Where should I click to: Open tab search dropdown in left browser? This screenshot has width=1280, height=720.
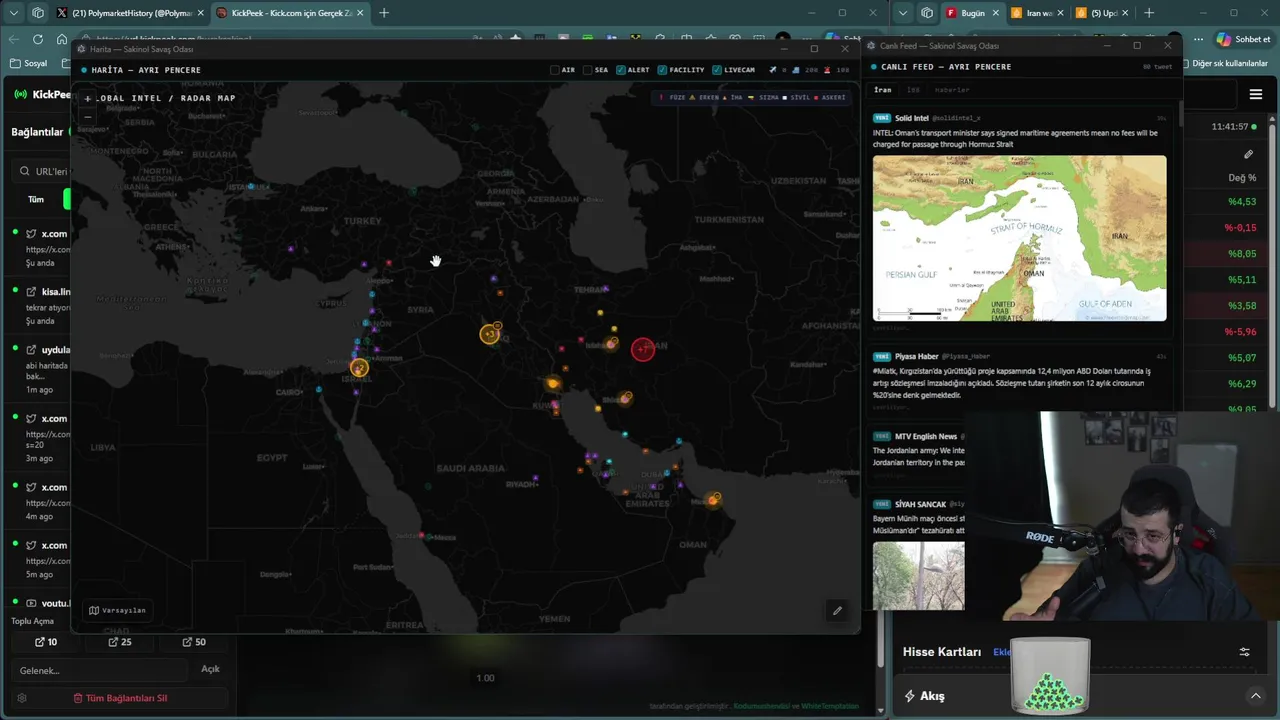tap(13, 13)
